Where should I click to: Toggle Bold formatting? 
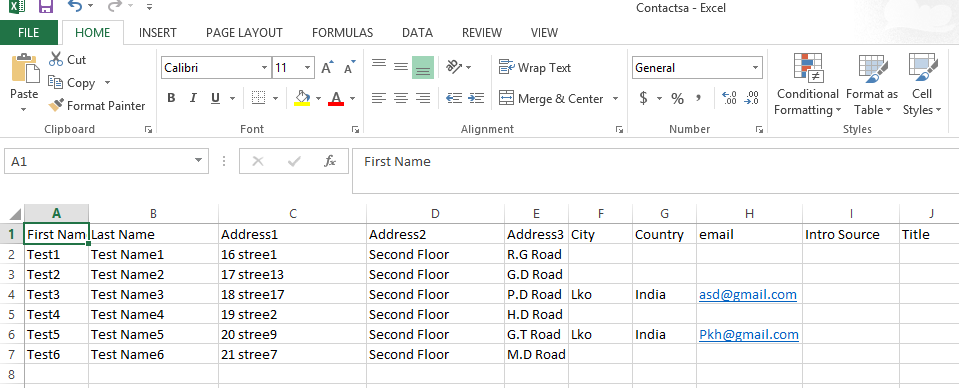(171, 98)
